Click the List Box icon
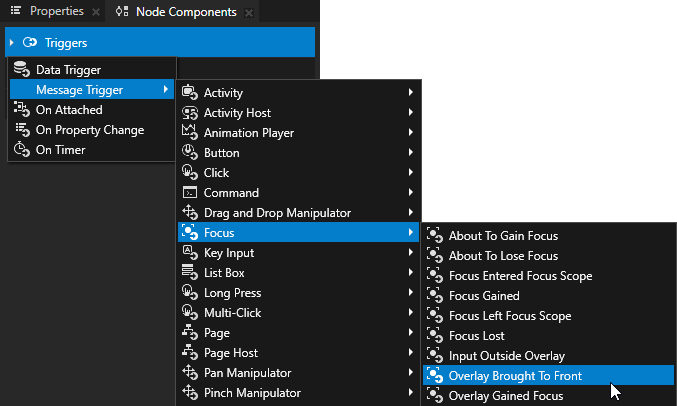The image size is (677, 406). coord(189,273)
